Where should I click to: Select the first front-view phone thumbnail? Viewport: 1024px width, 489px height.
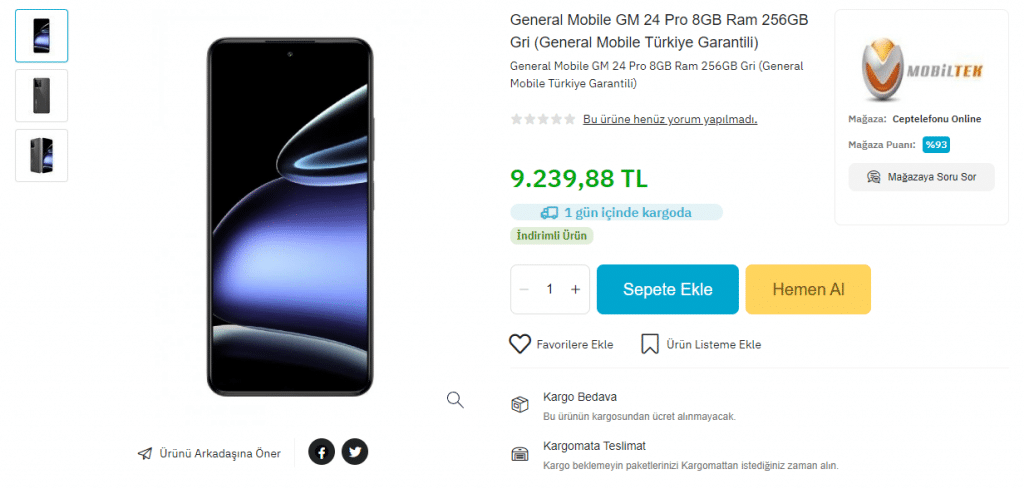pyautogui.click(x=42, y=36)
